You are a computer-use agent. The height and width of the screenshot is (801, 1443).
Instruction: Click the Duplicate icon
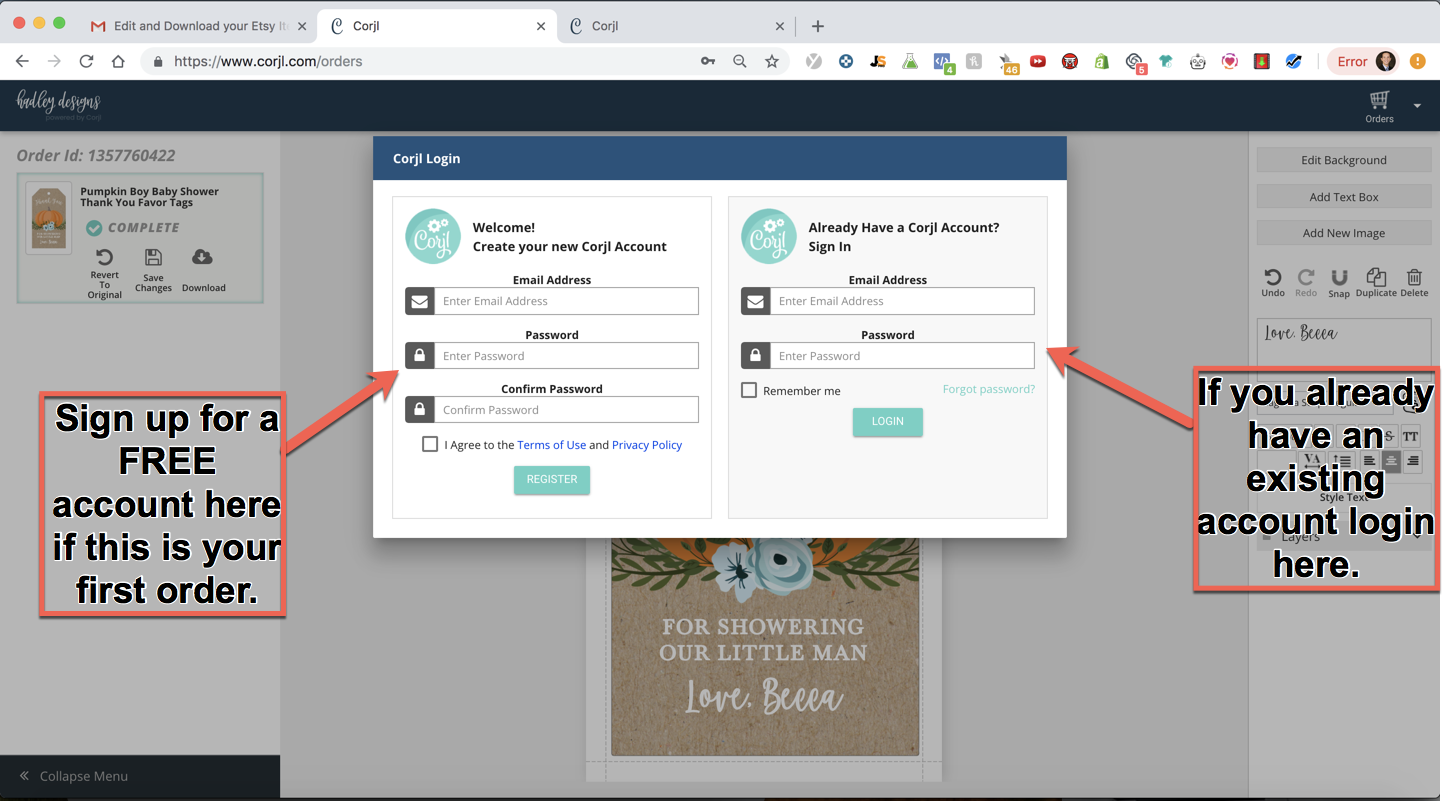click(1376, 277)
